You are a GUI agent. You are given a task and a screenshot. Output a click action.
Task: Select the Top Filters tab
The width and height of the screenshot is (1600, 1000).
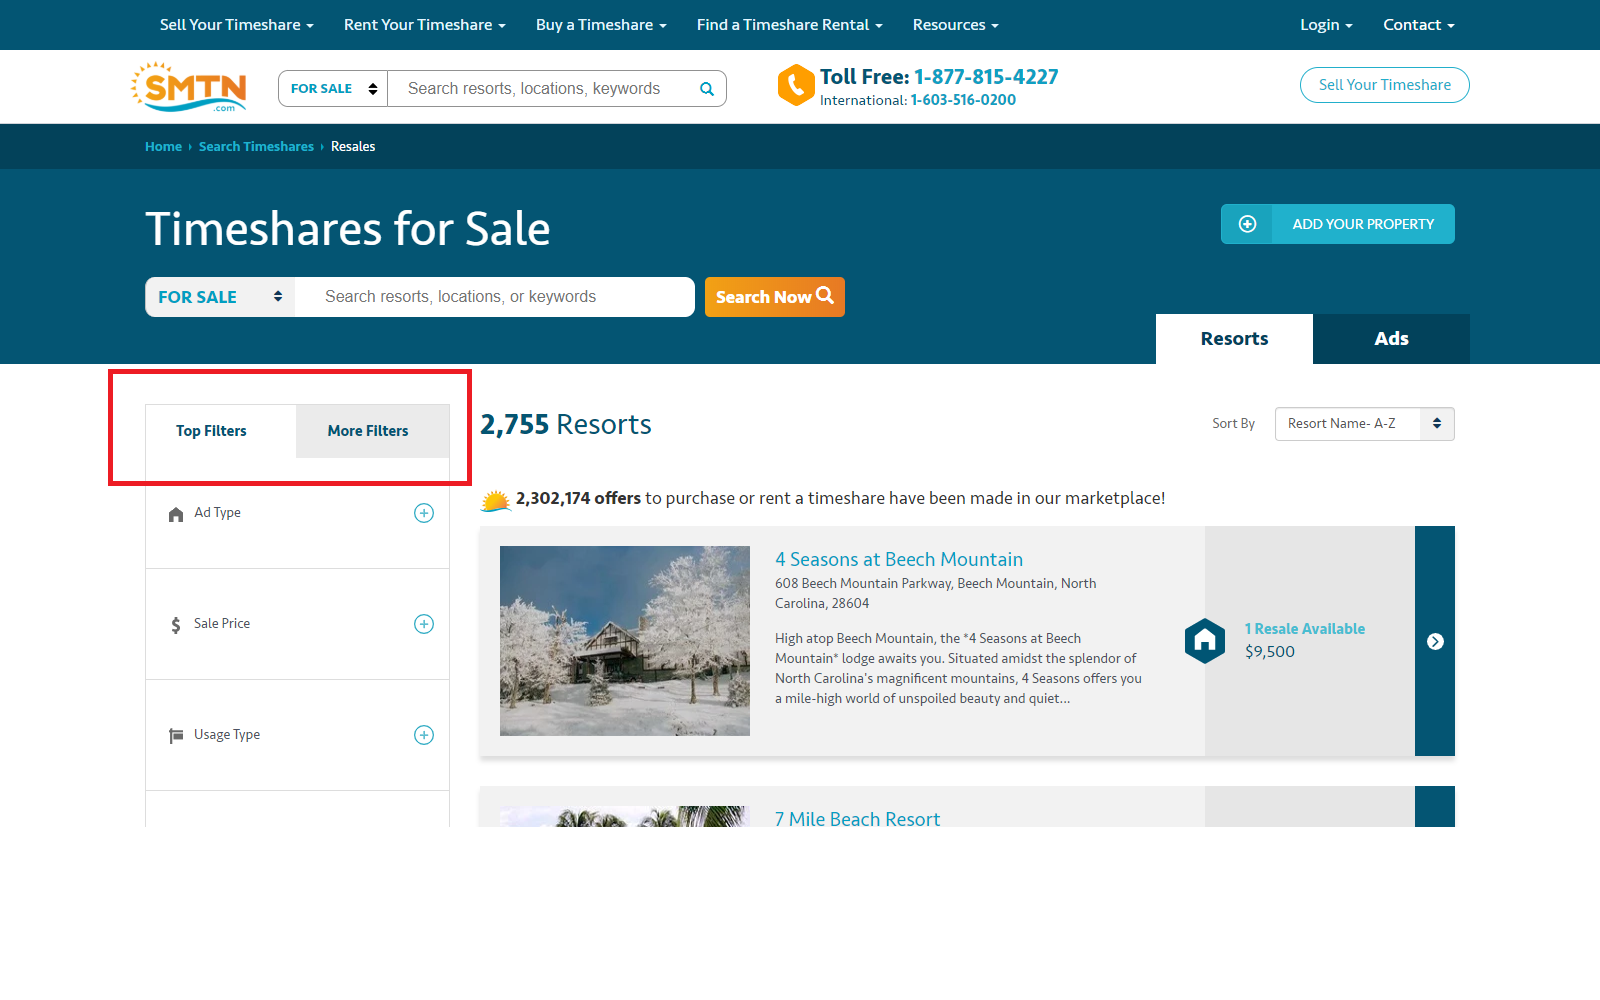point(221,431)
